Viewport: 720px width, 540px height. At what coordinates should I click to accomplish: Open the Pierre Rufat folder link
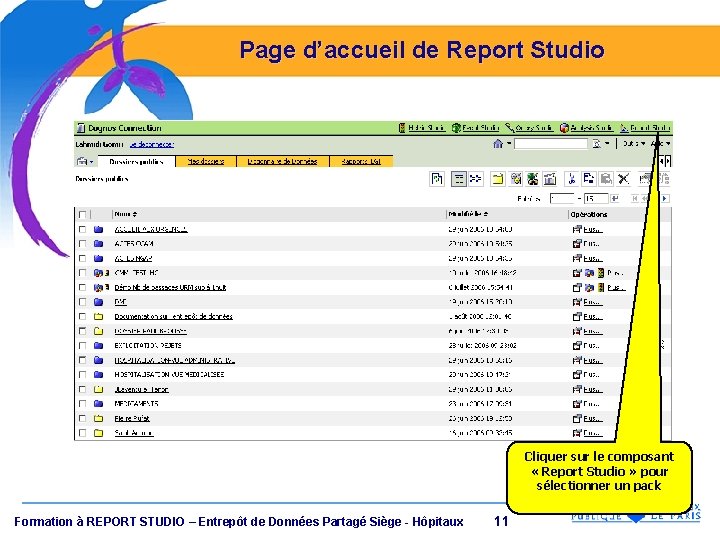point(132,418)
